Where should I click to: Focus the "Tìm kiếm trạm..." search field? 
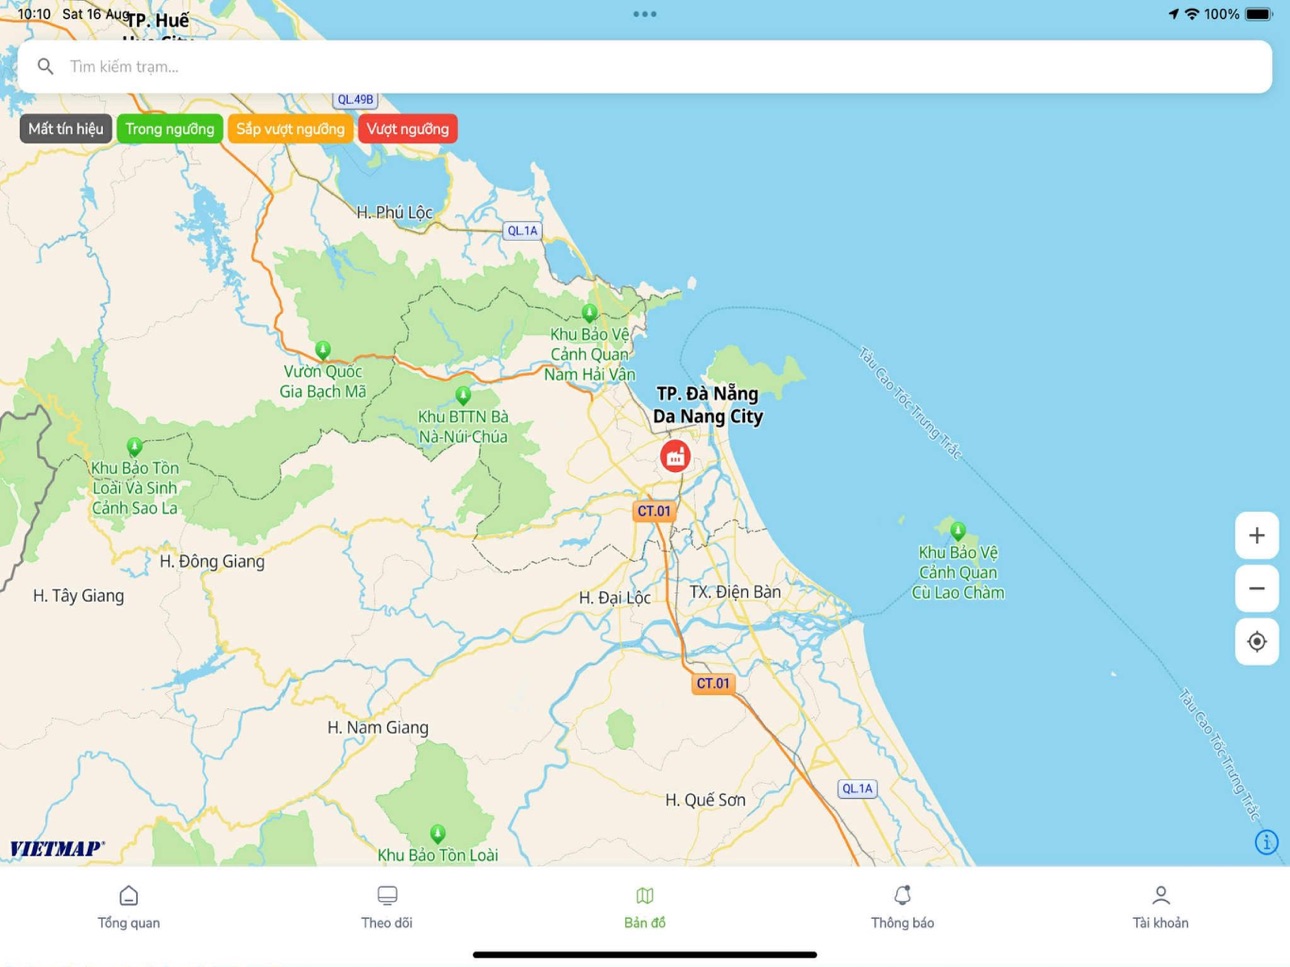pos(645,67)
